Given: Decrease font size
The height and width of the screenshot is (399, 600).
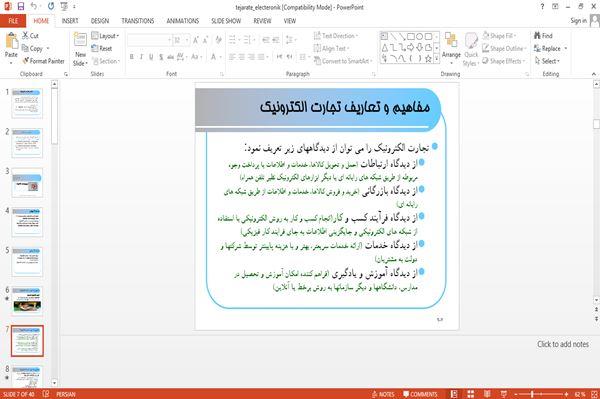Looking at the screenshot, I should 205,40.
